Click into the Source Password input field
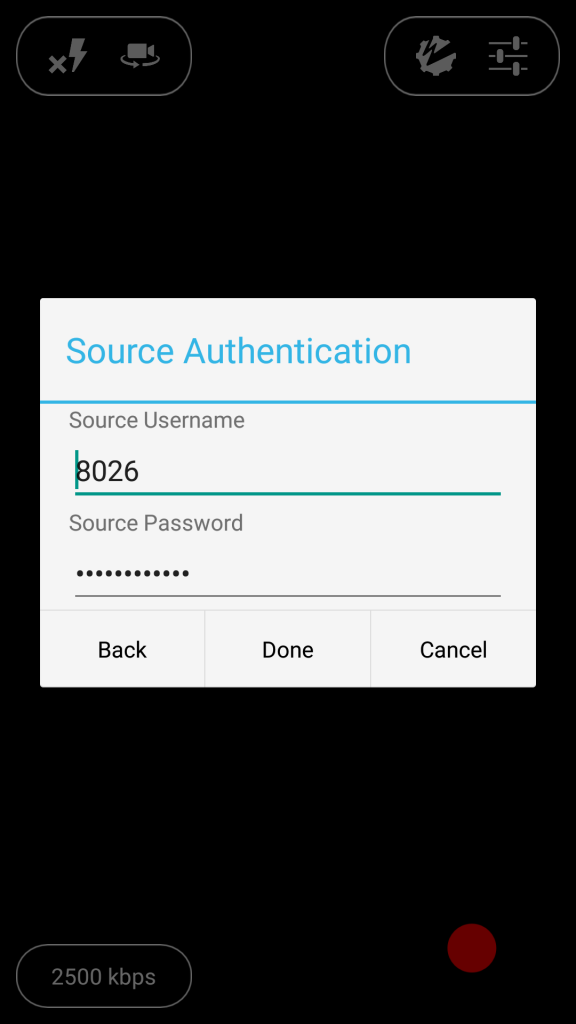The image size is (576, 1024). [288, 573]
